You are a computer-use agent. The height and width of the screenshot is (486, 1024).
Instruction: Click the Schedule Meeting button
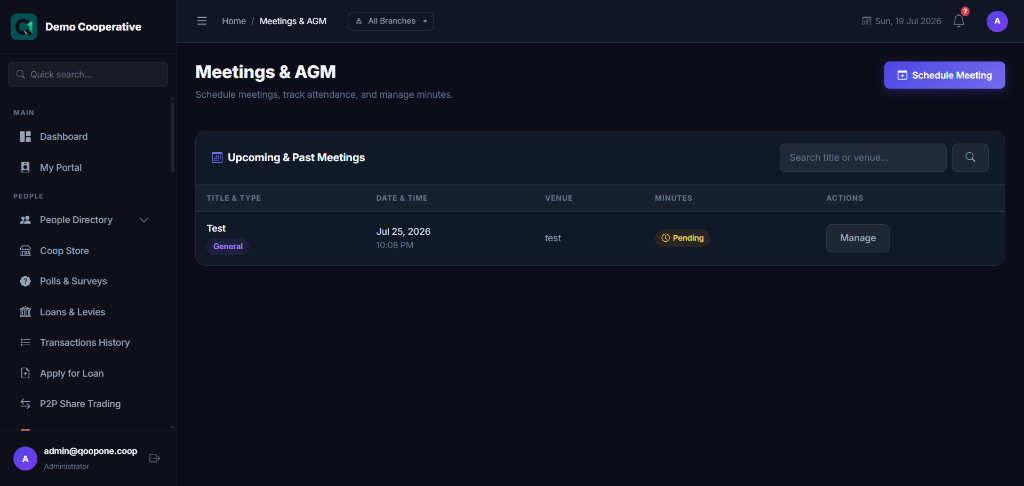coord(944,75)
